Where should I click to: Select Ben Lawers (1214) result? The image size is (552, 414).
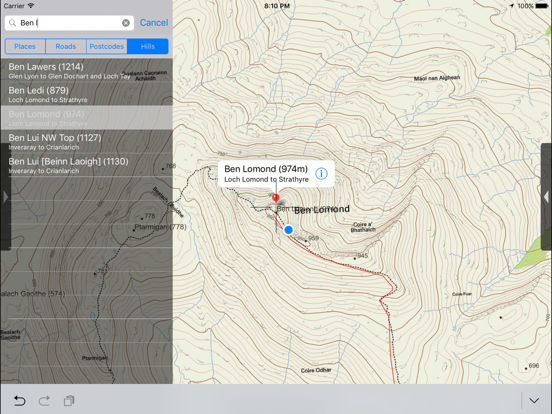click(87, 70)
